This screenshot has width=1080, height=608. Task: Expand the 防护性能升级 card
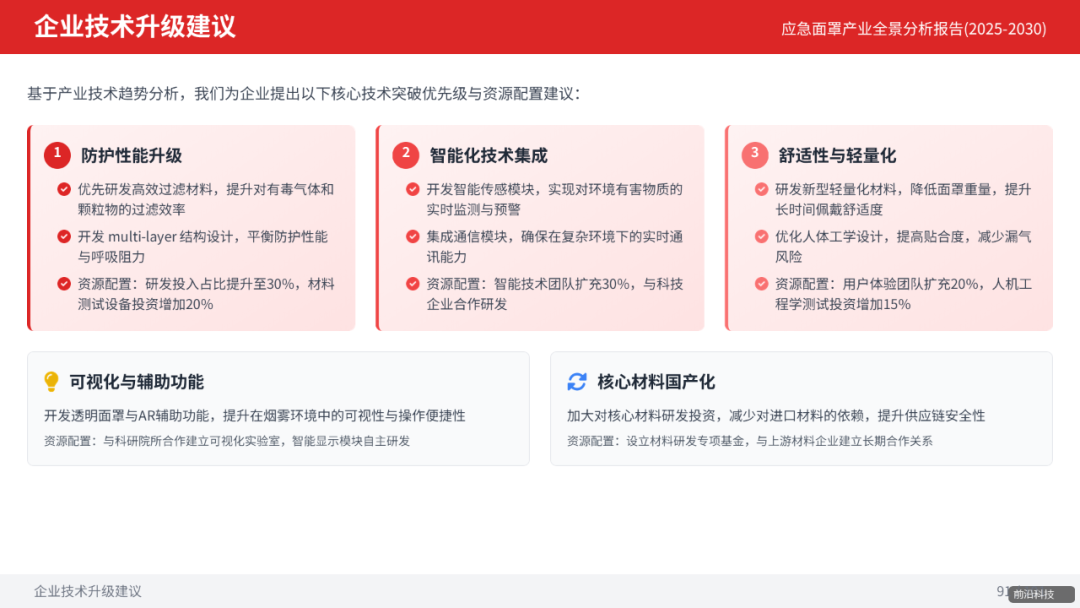[190, 227]
